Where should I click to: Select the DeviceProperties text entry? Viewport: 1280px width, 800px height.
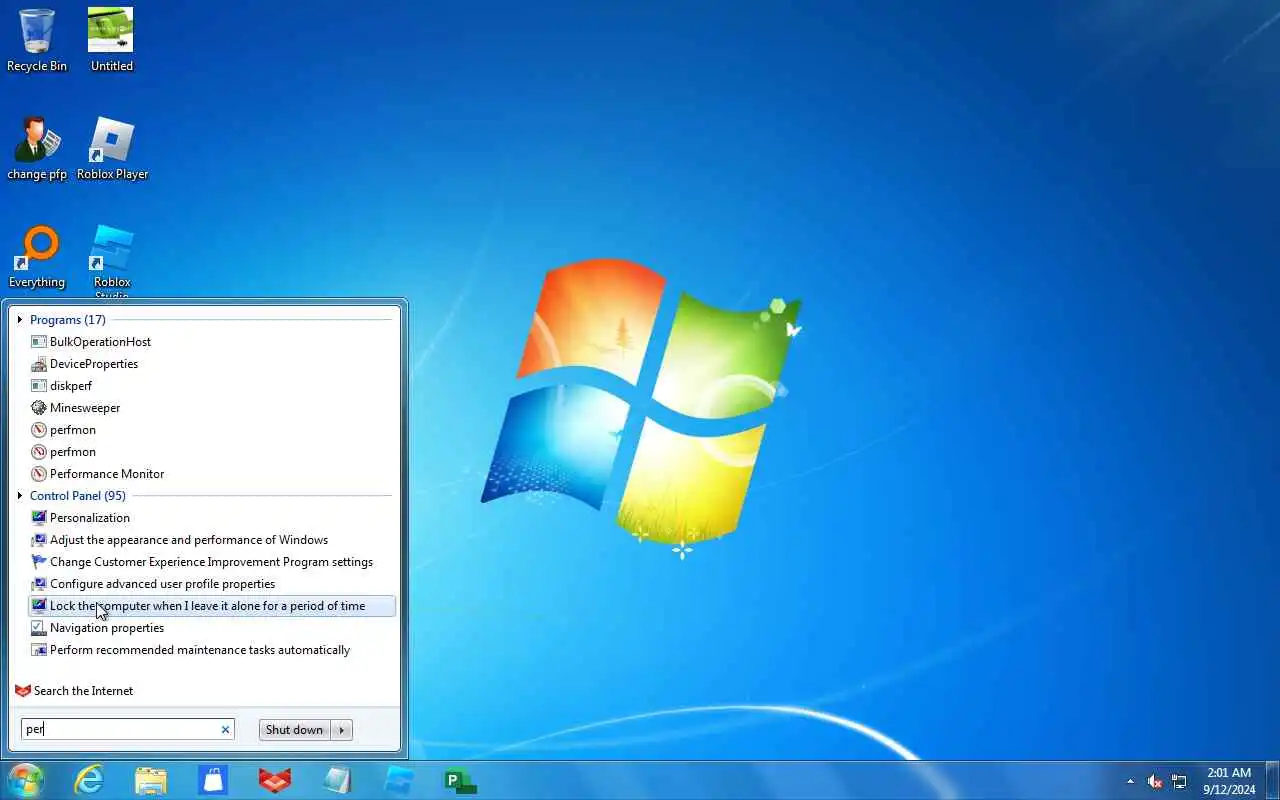[x=94, y=364]
